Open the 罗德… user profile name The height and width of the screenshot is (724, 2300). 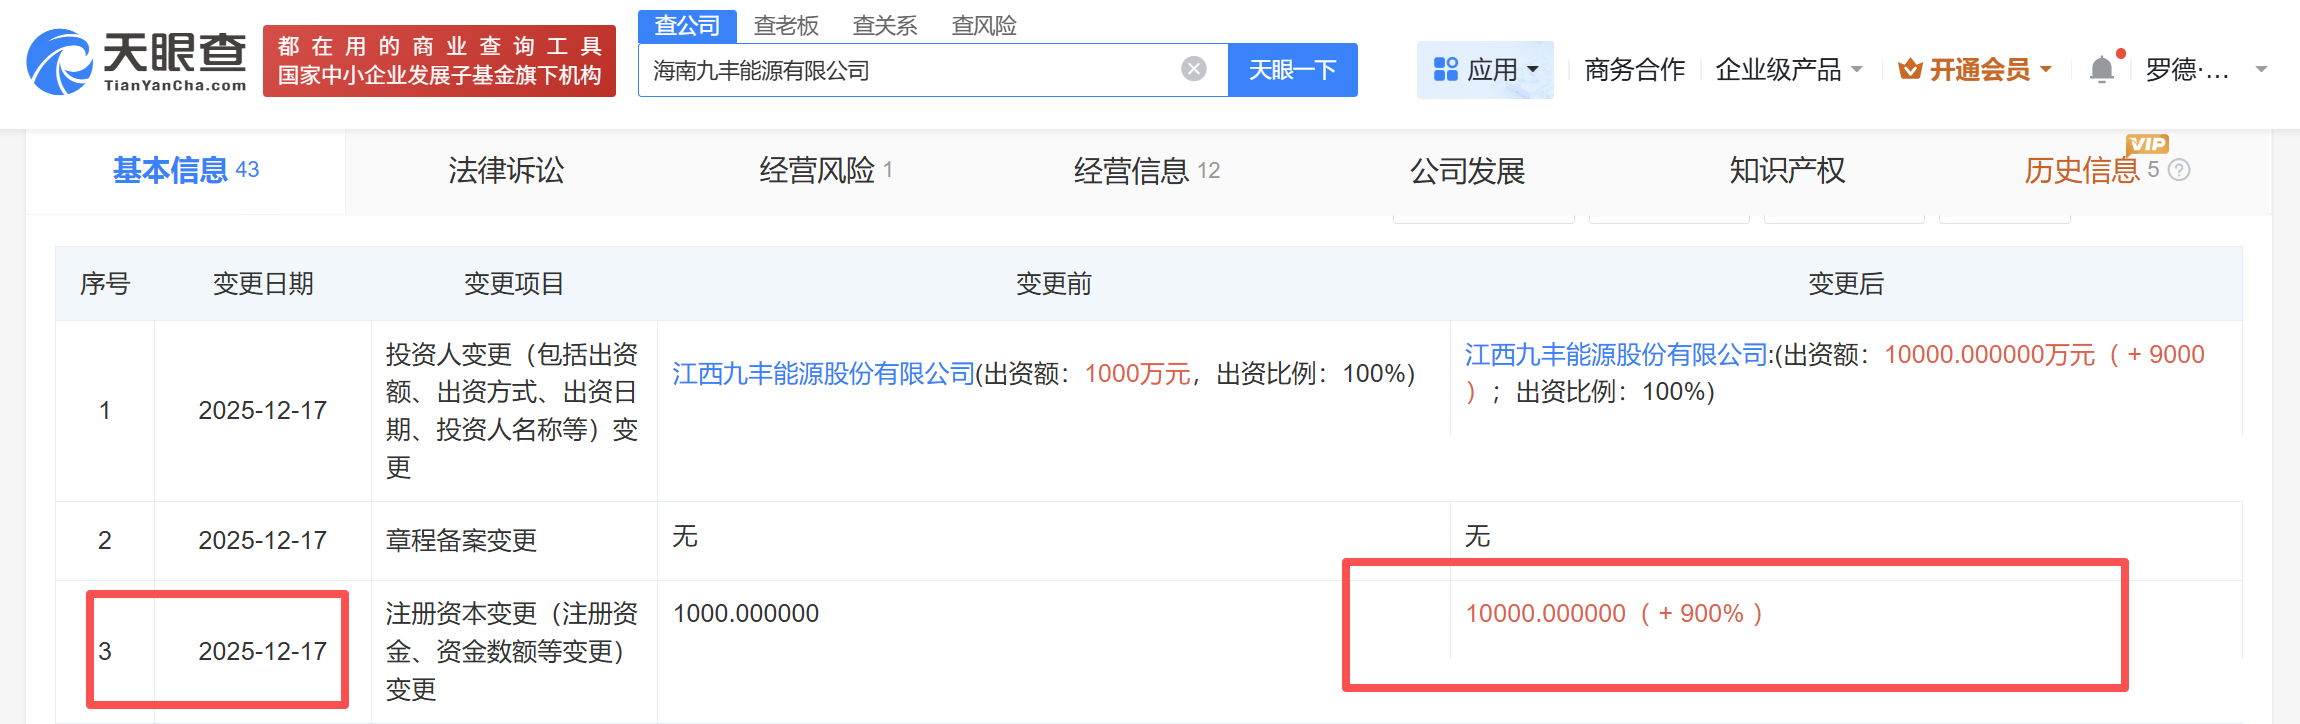coord(2187,70)
